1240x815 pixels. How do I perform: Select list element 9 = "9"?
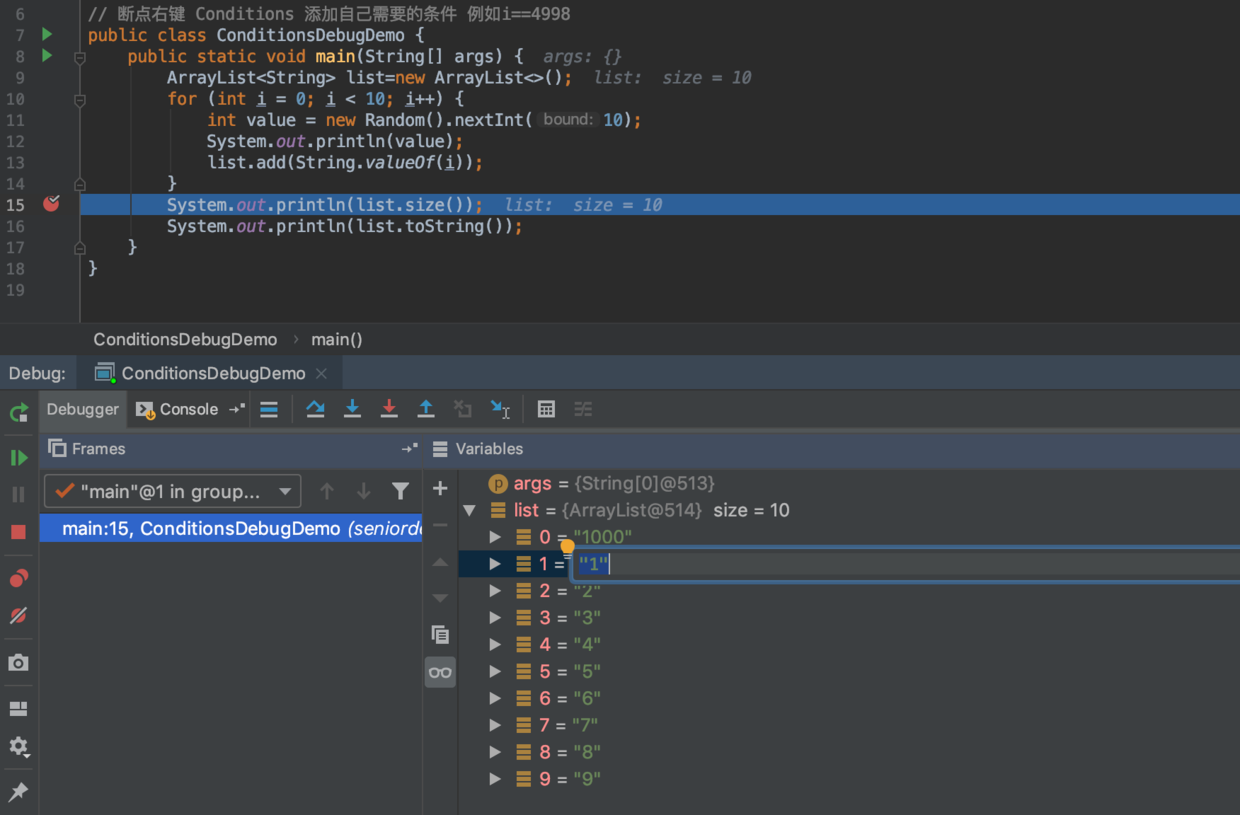(849, 779)
